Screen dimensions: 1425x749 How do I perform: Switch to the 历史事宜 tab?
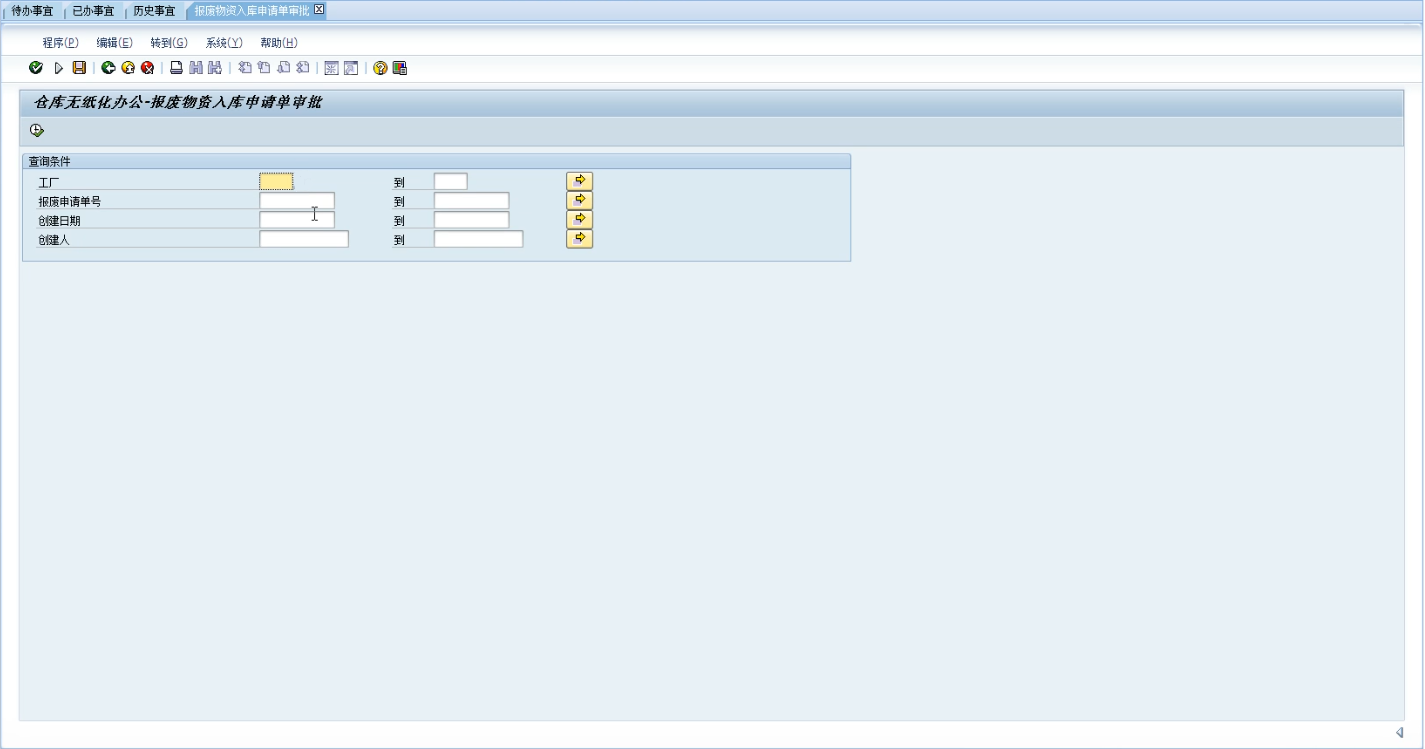point(154,11)
